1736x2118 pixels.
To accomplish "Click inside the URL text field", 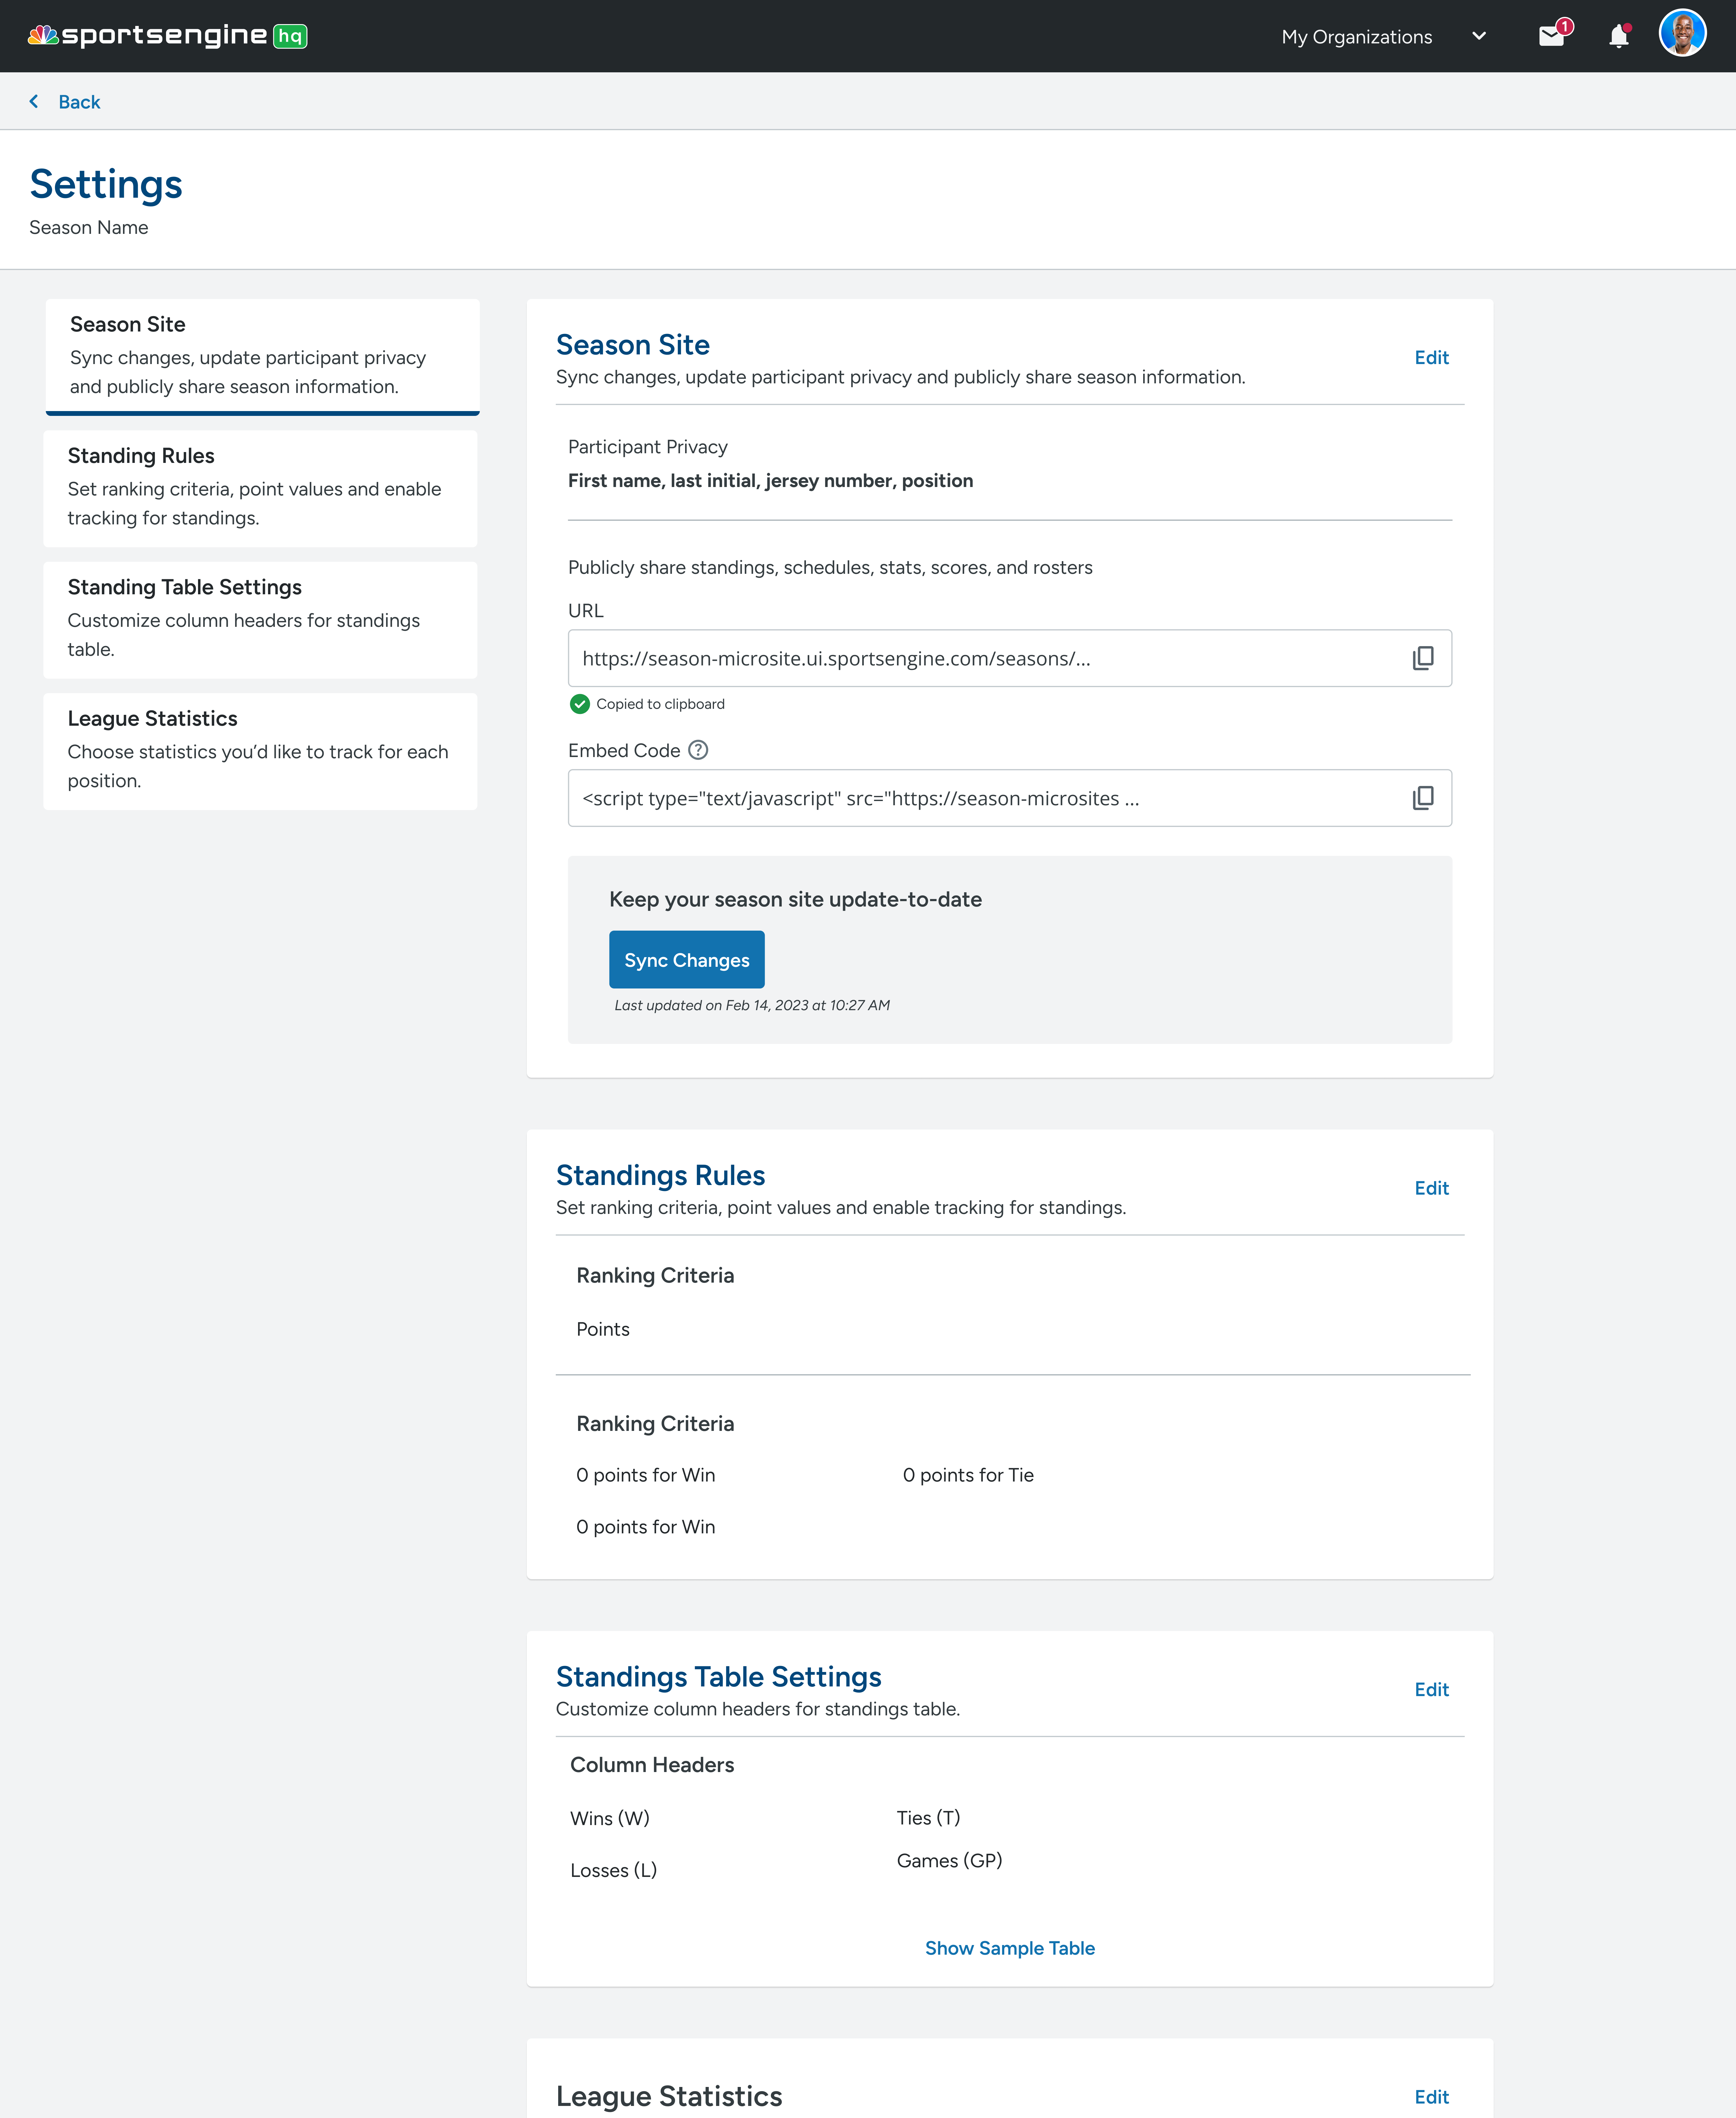I will coord(980,658).
